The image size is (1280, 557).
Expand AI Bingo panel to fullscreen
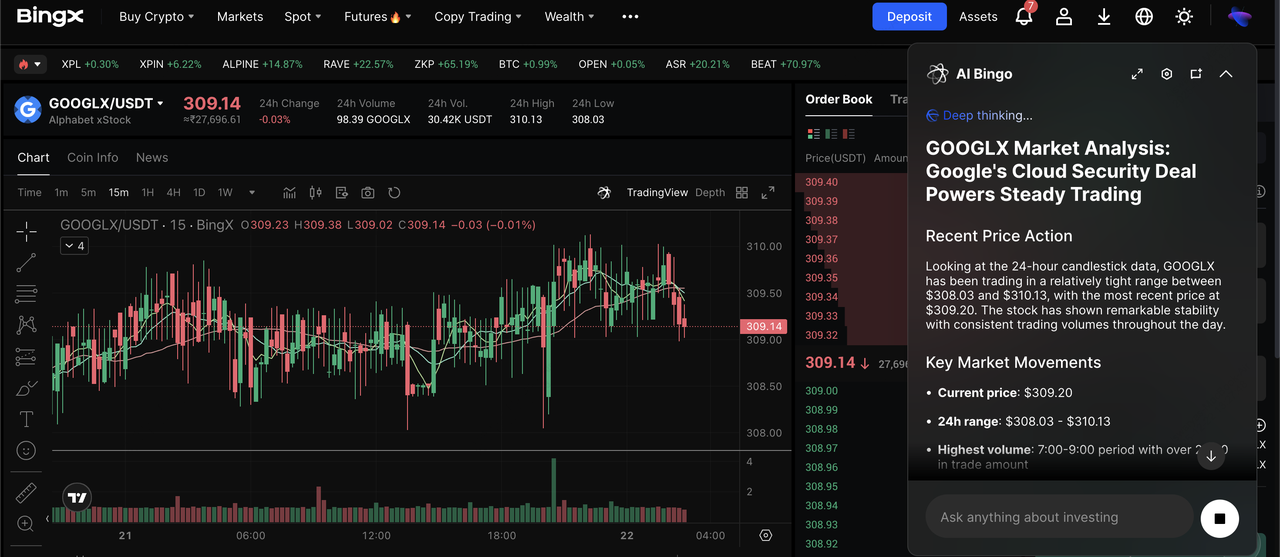pos(1137,74)
